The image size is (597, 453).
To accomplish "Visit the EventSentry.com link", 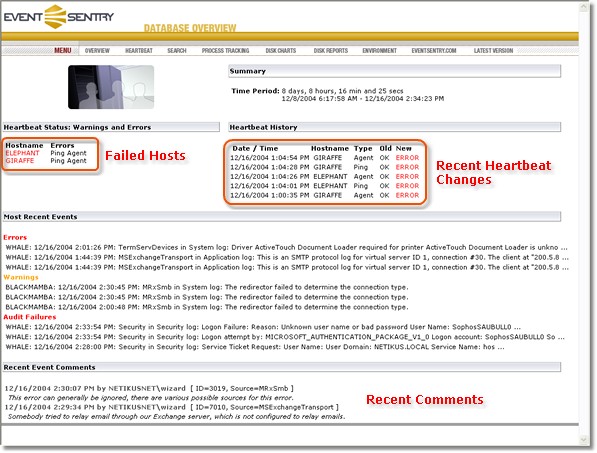I will coord(434,51).
